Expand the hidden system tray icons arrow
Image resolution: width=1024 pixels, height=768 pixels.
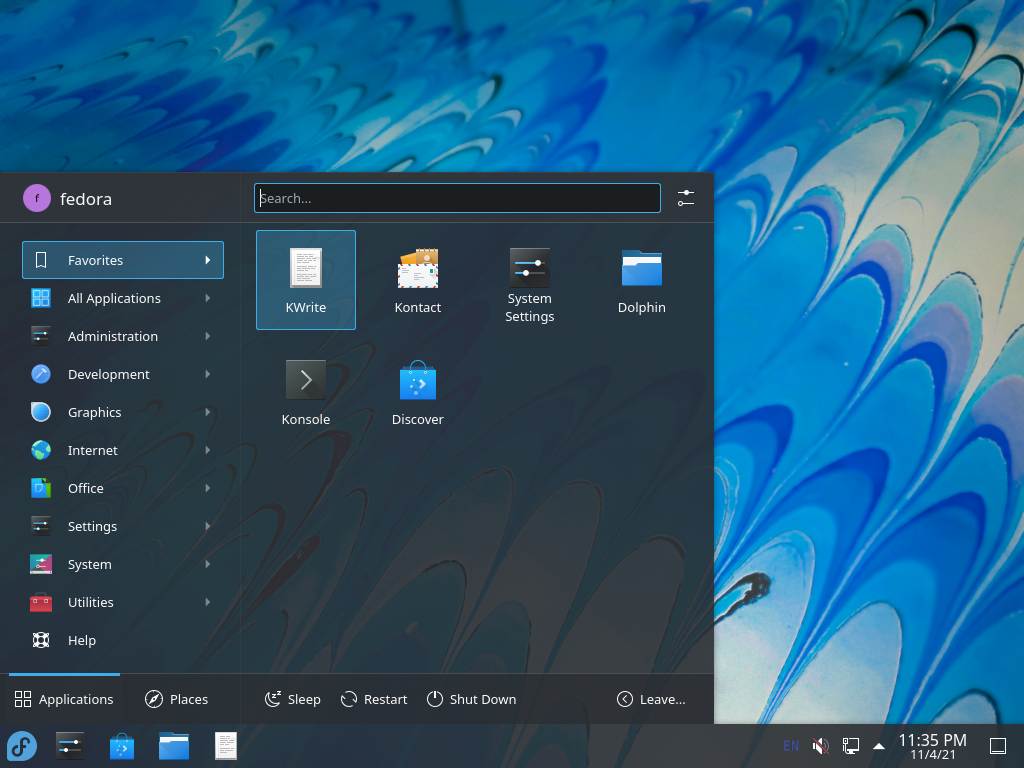coord(878,745)
